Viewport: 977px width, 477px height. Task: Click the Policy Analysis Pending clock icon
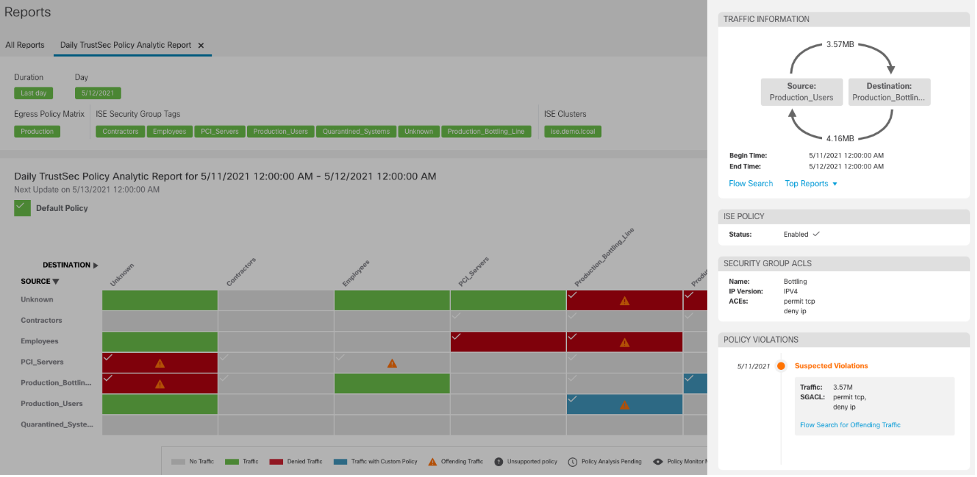pos(572,461)
